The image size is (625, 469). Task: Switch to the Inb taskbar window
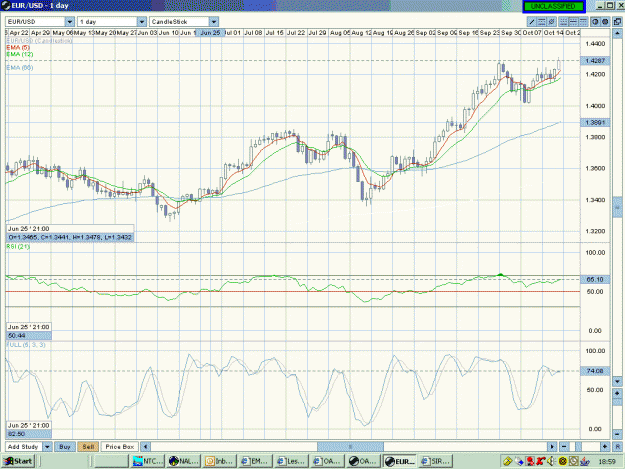(x=219, y=461)
